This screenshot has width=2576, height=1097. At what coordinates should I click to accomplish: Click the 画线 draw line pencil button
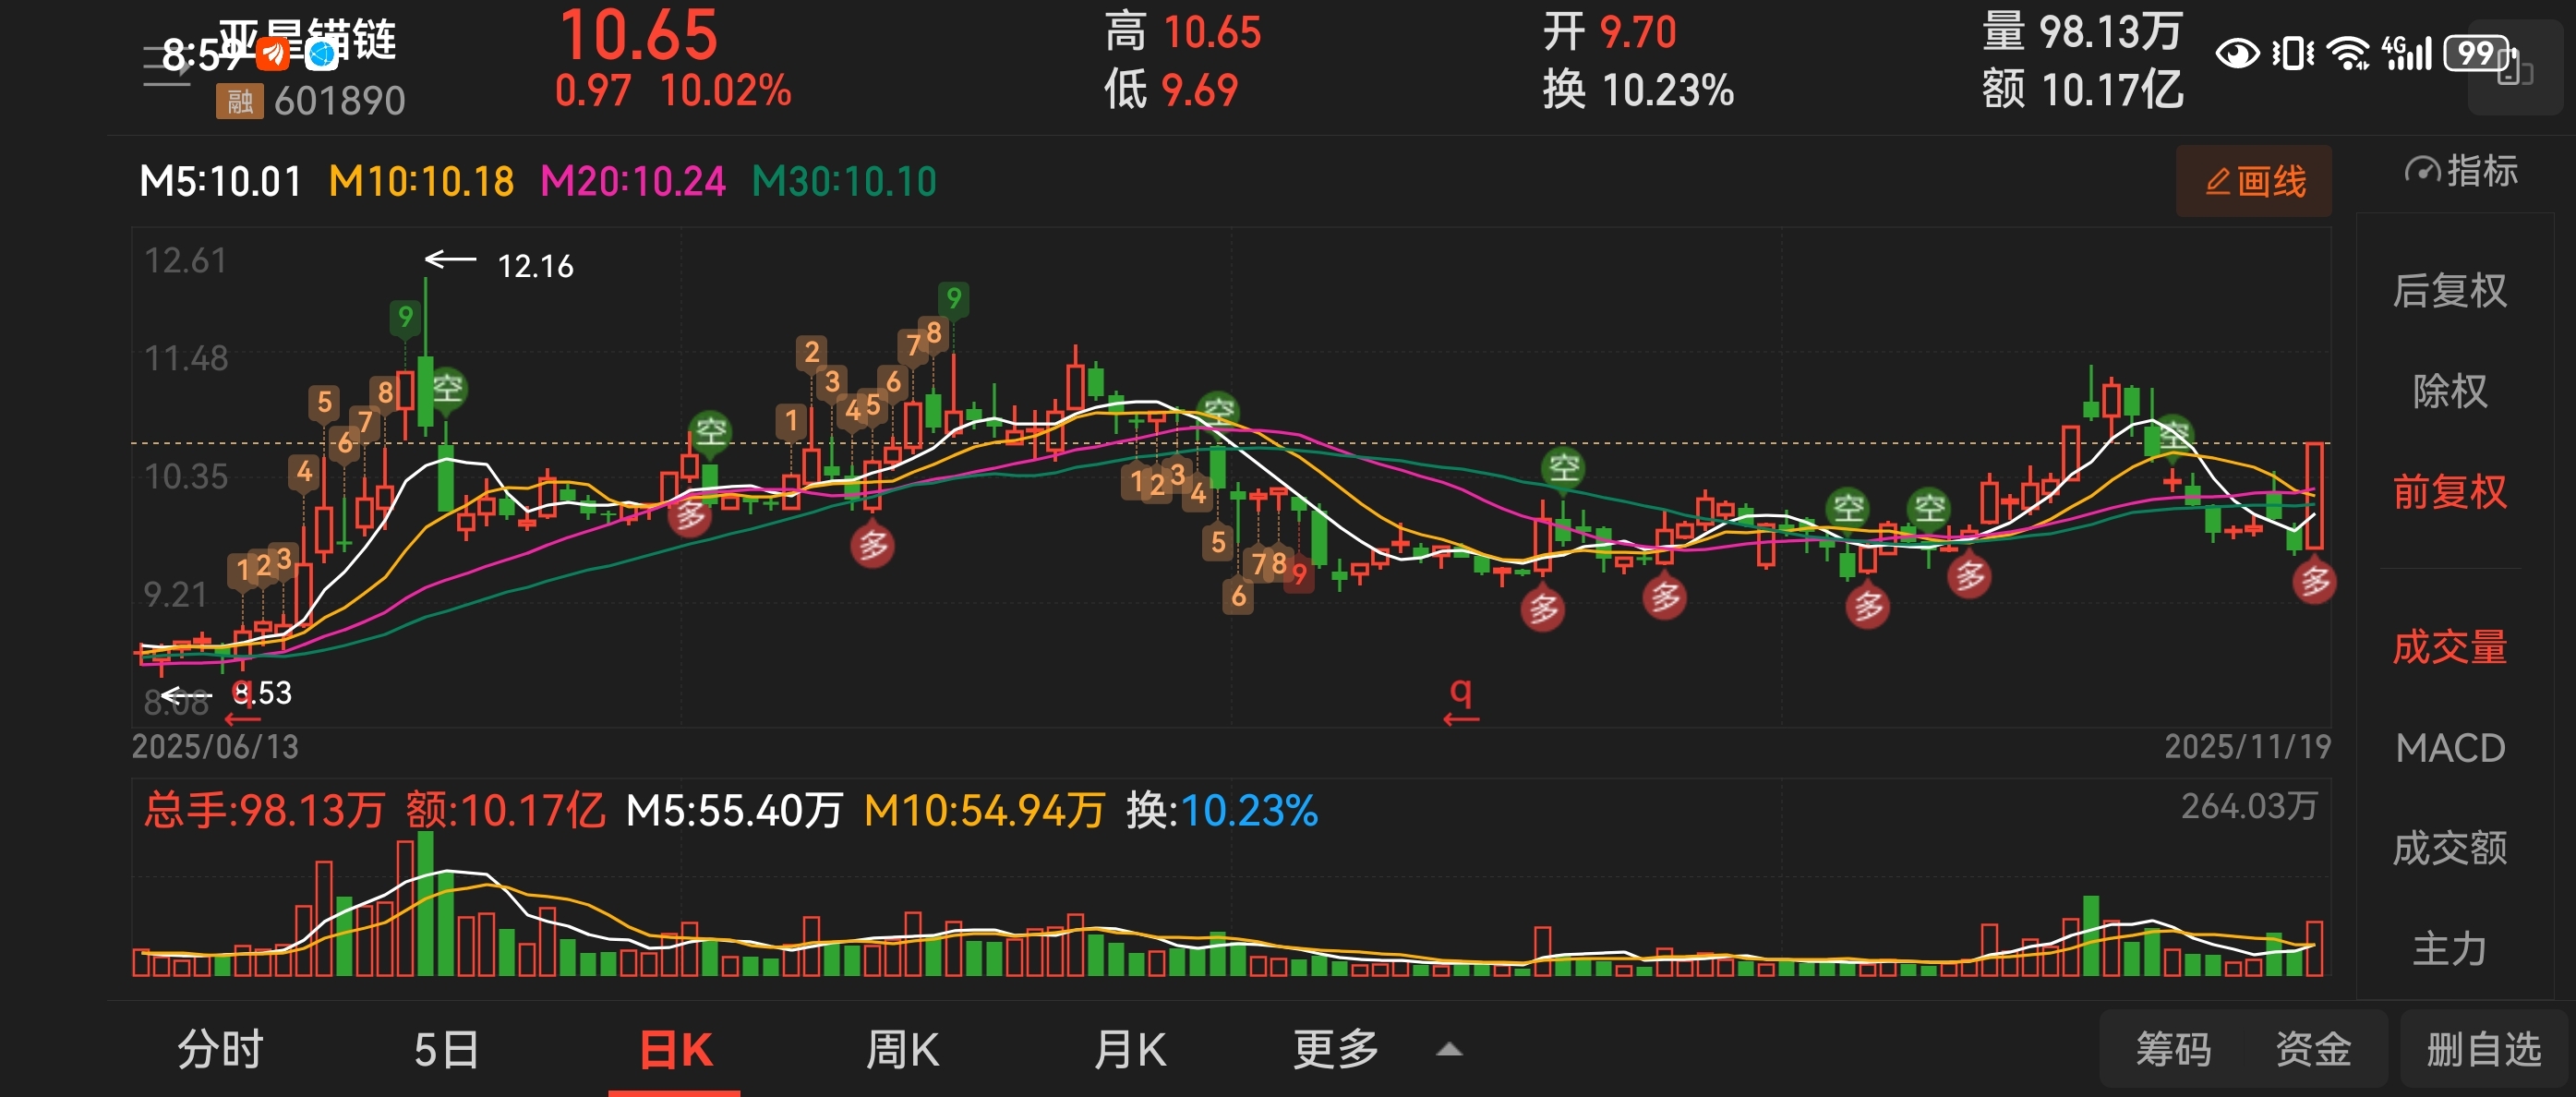pos(2254,181)
